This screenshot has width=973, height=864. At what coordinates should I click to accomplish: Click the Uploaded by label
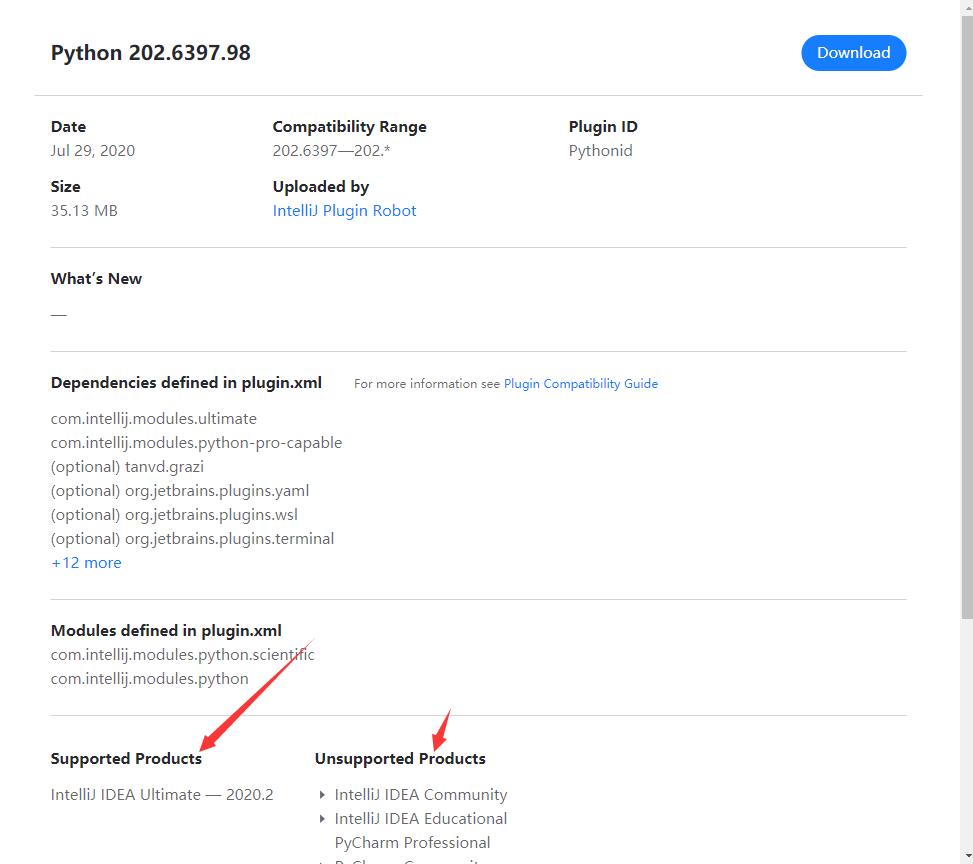click(321, 187)
